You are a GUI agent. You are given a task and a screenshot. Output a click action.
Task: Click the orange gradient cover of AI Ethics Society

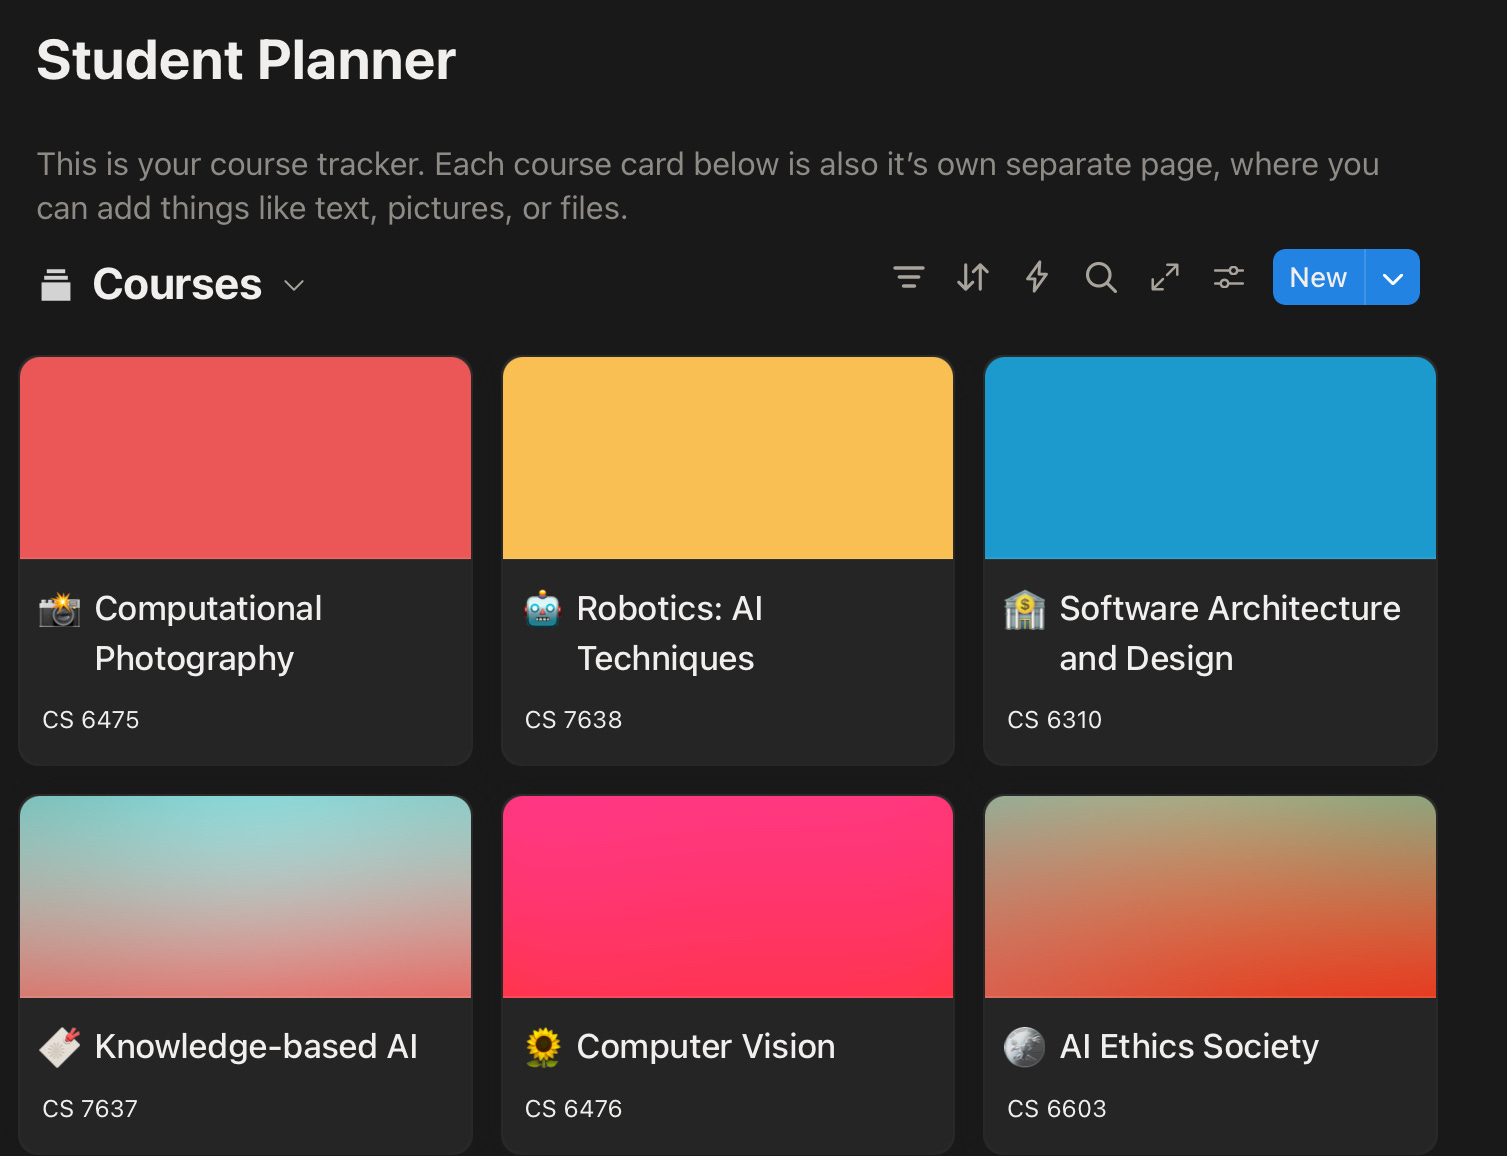click(1210, 897)
